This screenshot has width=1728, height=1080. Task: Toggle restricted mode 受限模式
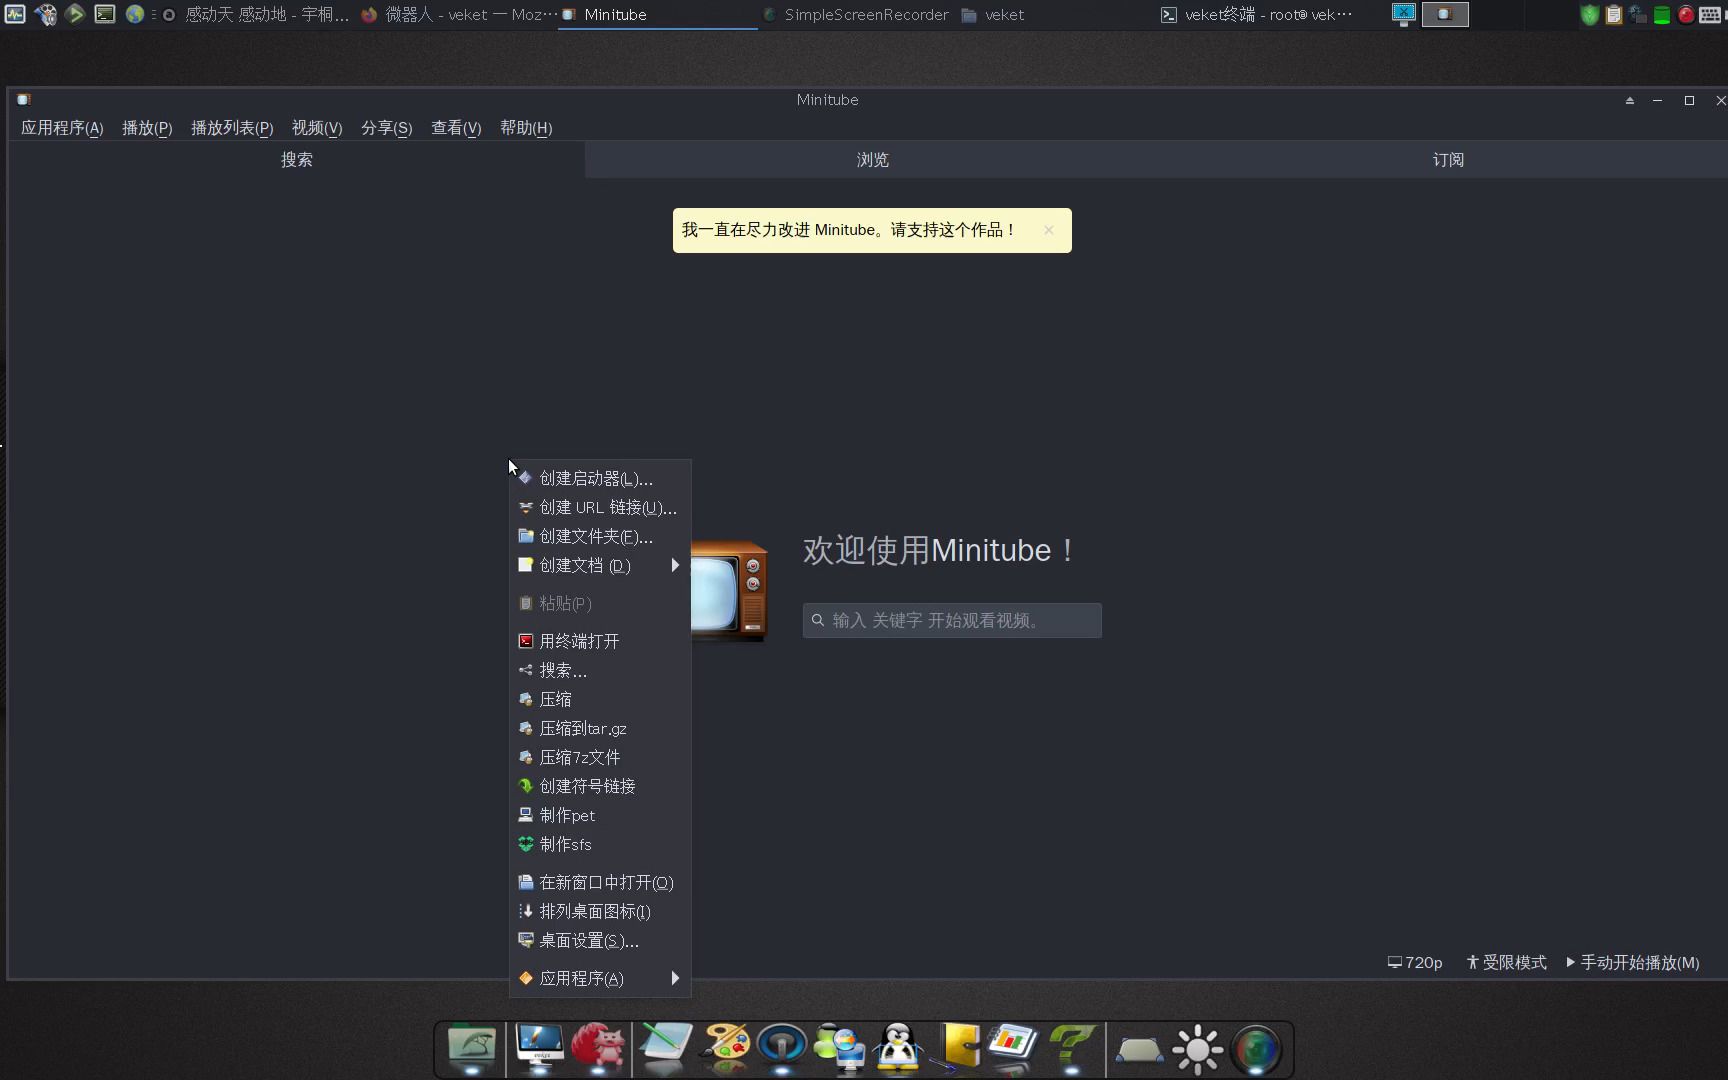tap(1507, 962)
